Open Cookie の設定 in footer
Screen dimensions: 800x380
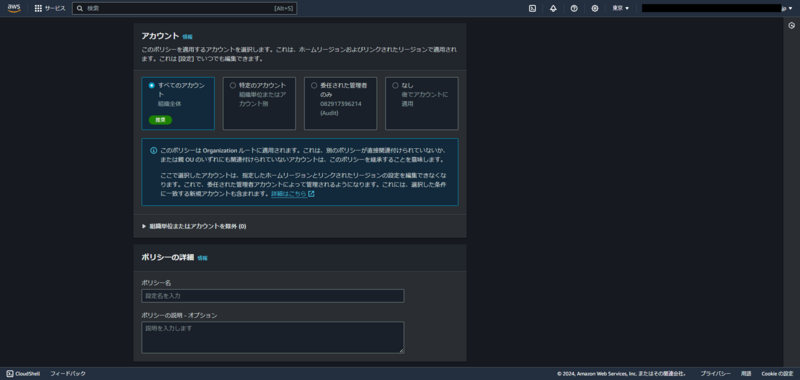click(x=777, y=374)
